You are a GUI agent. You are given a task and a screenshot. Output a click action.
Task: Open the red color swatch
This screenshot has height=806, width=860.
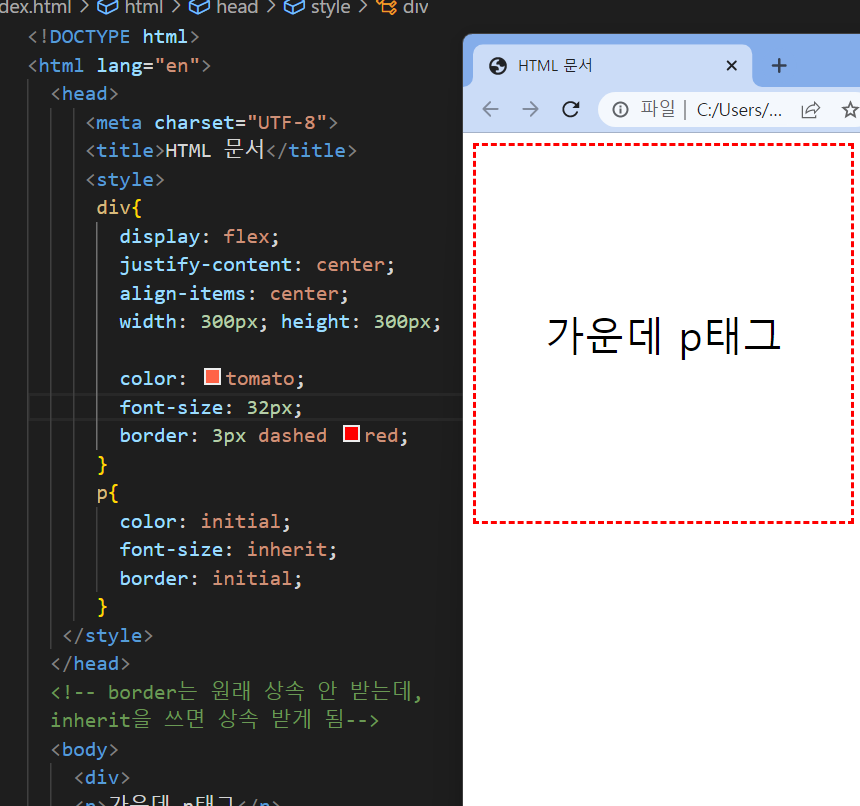pos(351,434)
